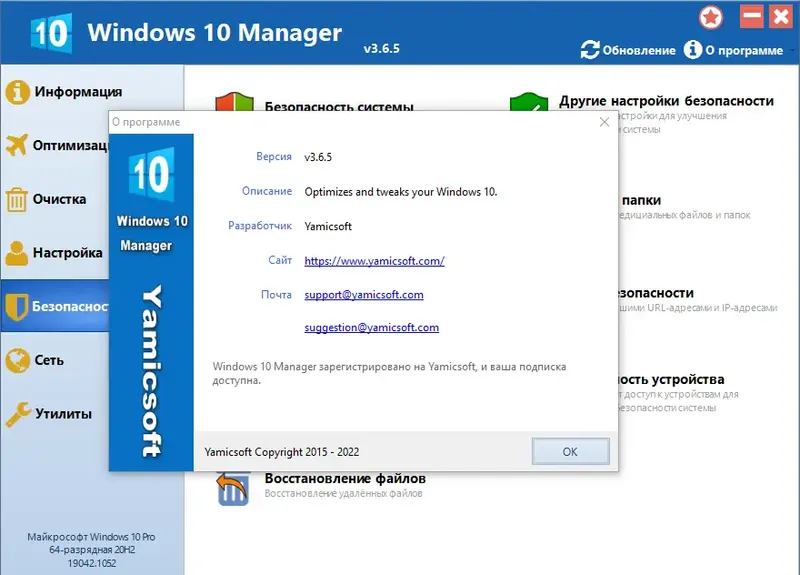Click the build number 19042.1052 text

click(x=92, y=563)
